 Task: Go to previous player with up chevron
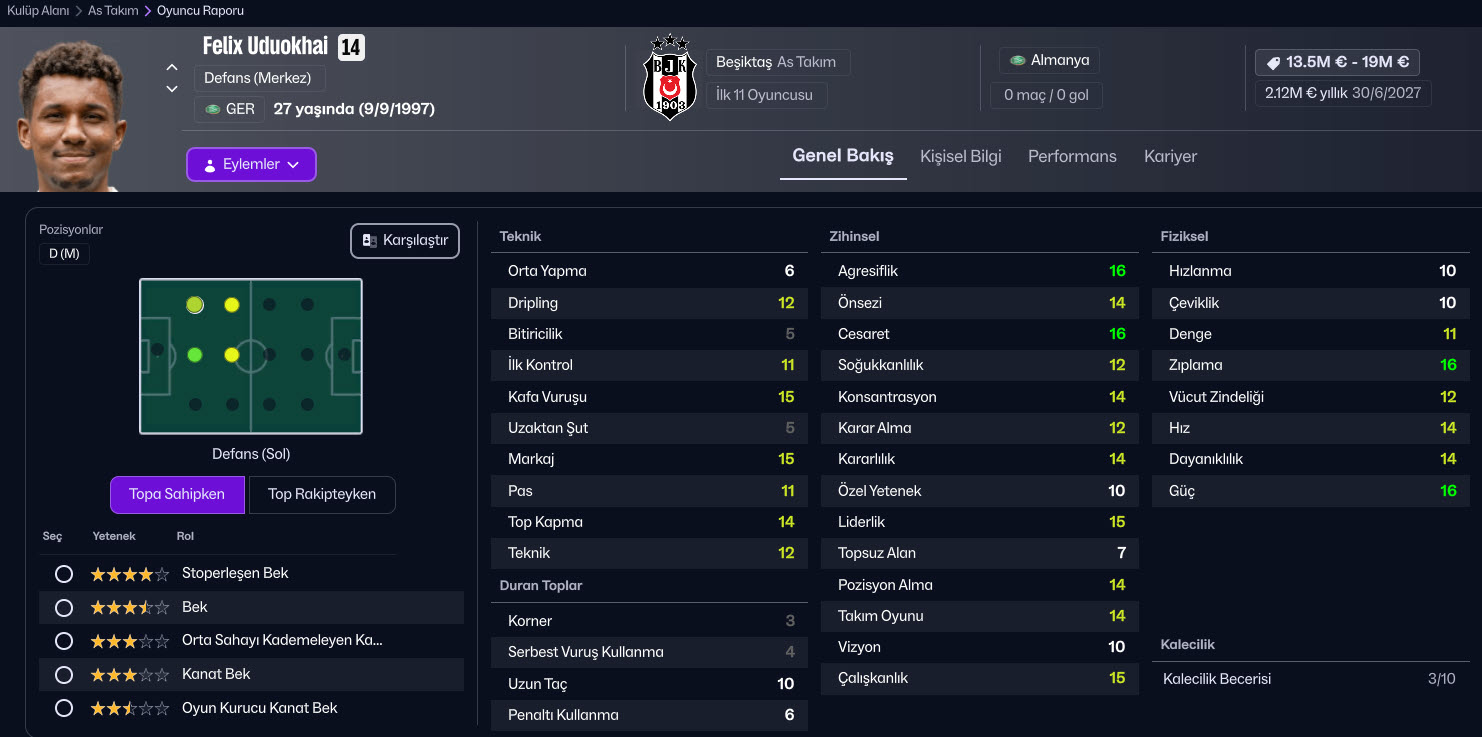click(172, 68)
